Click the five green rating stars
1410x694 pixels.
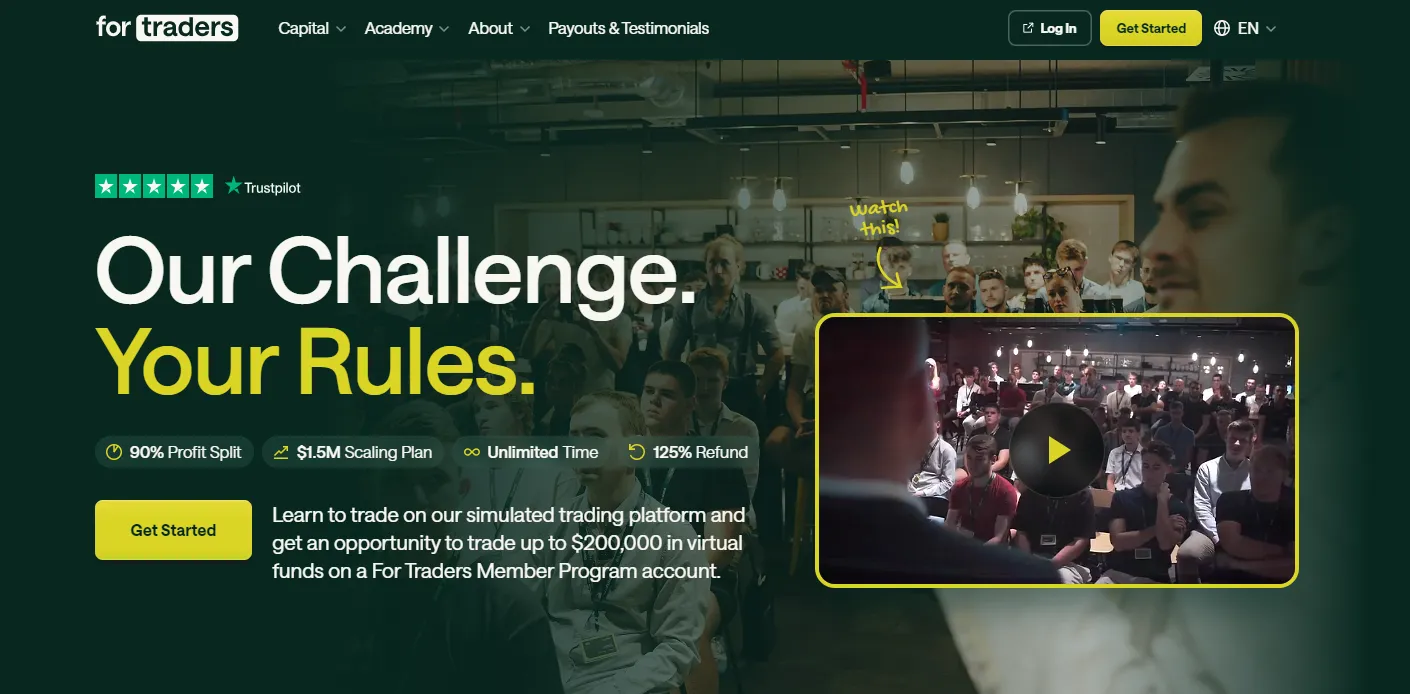pyautogui.click(x=154, y=186)
